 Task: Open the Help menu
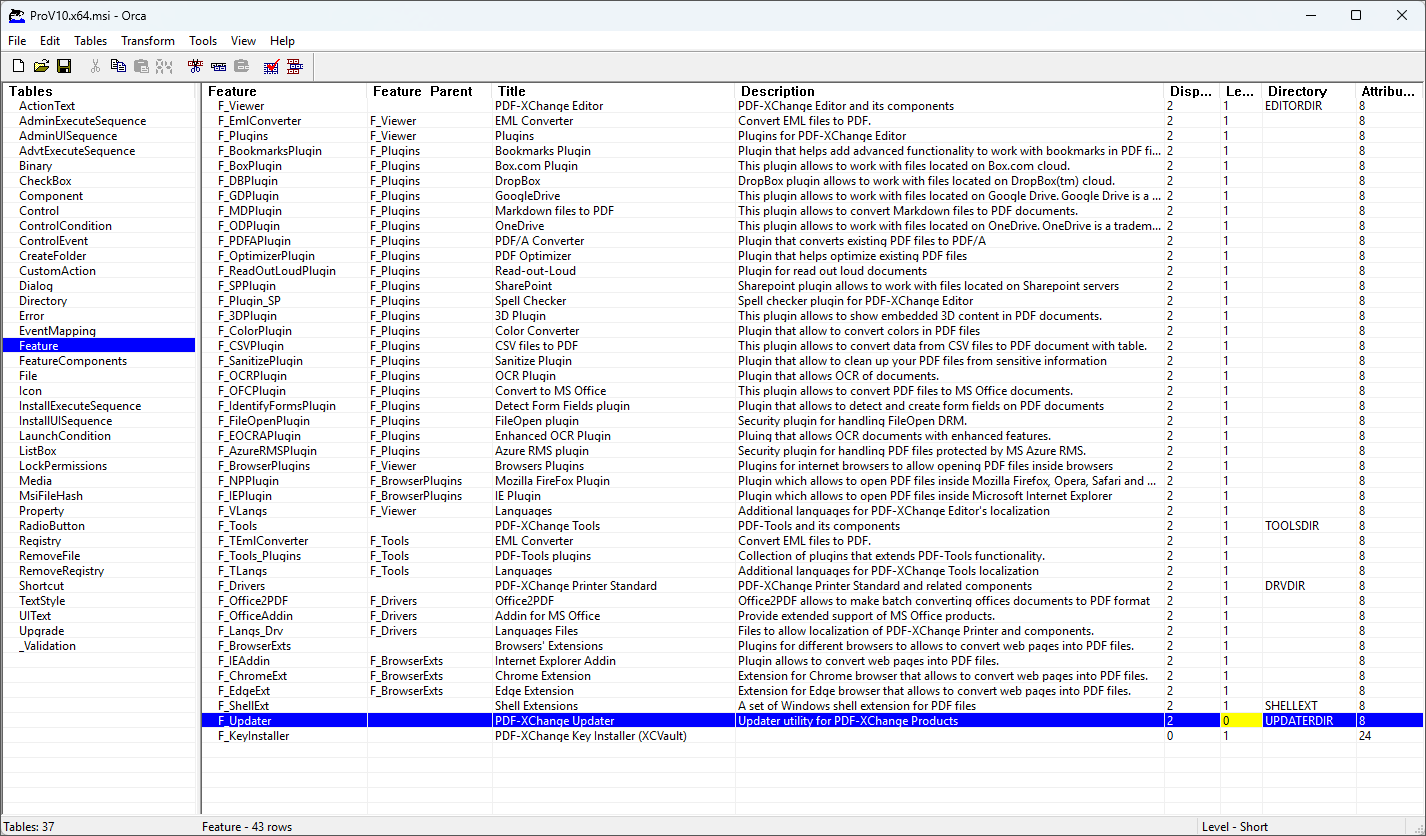pos(283,41)
